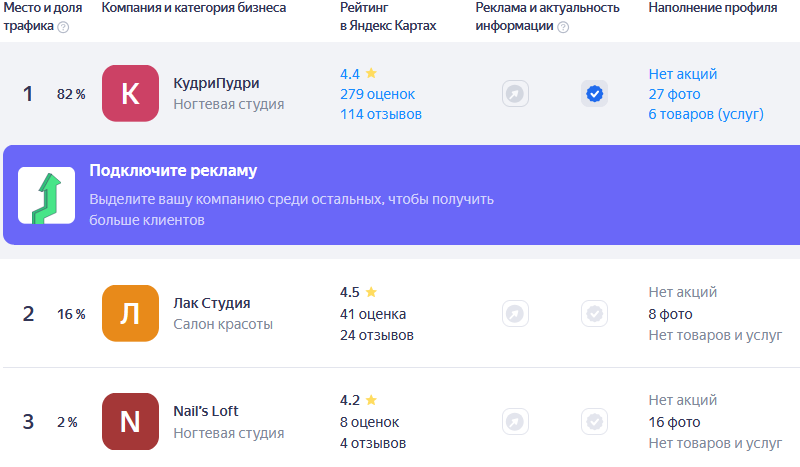Screen dimensions: 800x467
Task: Open help icon beside traffic share header
Action: tap(63, 27)
